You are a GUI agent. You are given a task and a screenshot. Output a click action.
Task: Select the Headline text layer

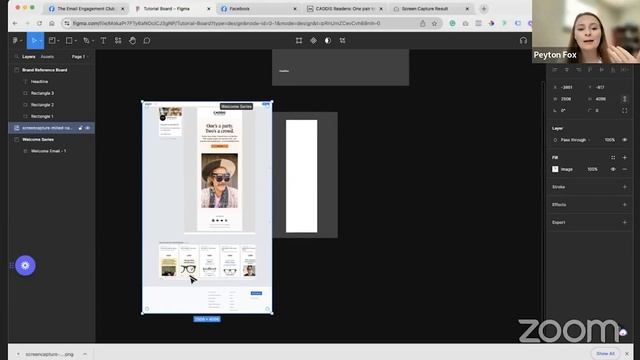39,82
